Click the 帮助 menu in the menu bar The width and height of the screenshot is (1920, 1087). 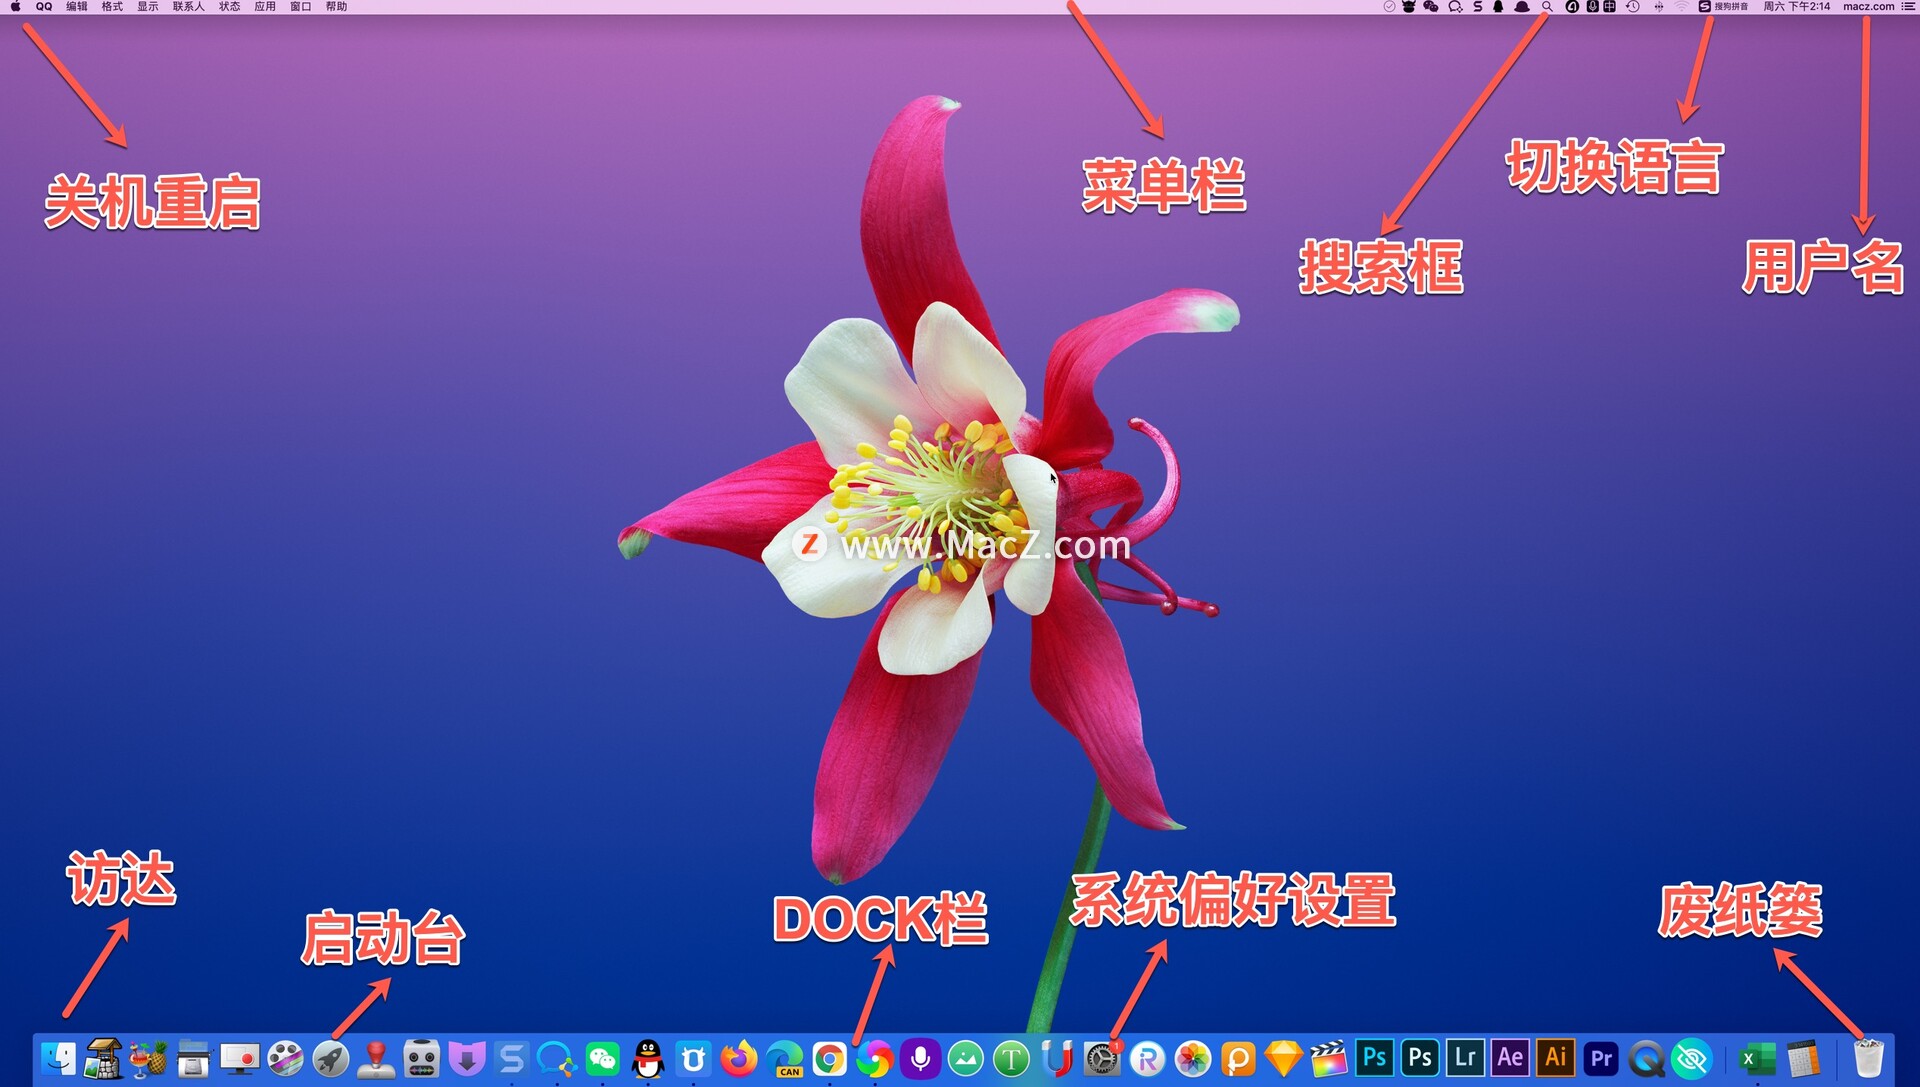click(337, 7)
